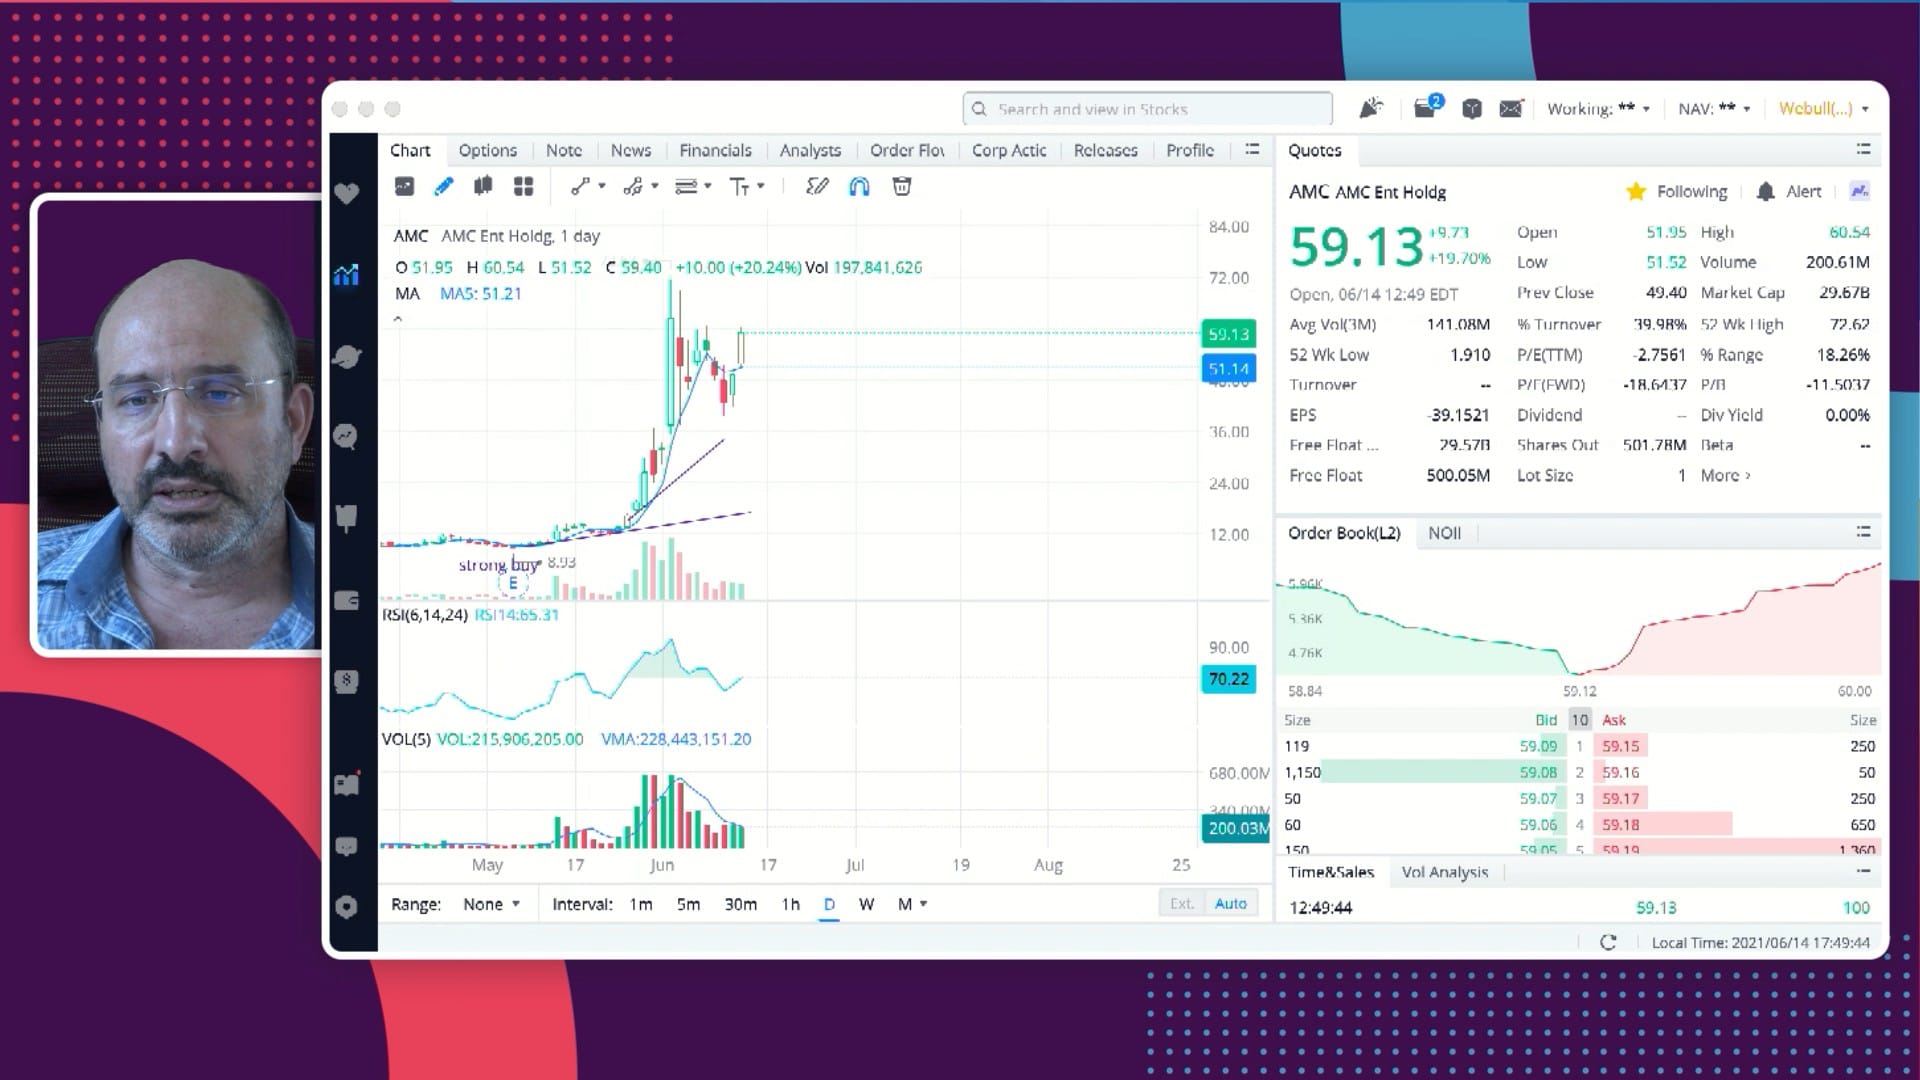This screenshot has width=1920, height=1080.
Task: Delete all drawings with trash icon
Action: click(902, 187)
